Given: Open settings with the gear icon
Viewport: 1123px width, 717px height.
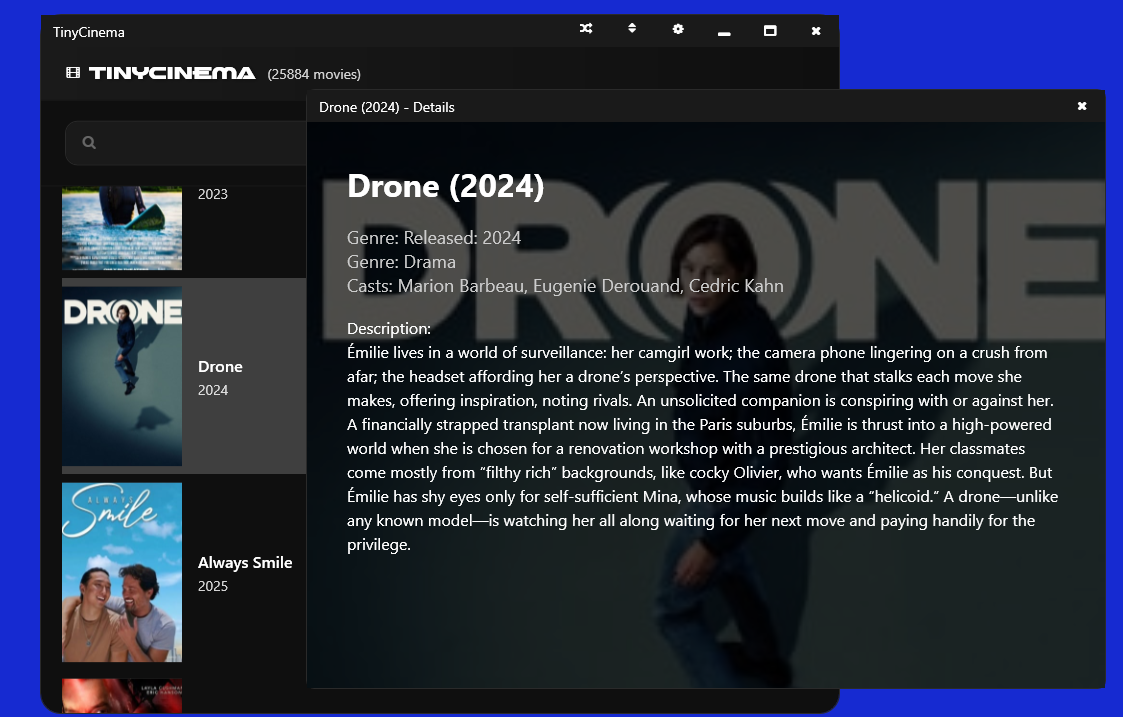Looking at the screenshot, I should (x=678, y=29).
